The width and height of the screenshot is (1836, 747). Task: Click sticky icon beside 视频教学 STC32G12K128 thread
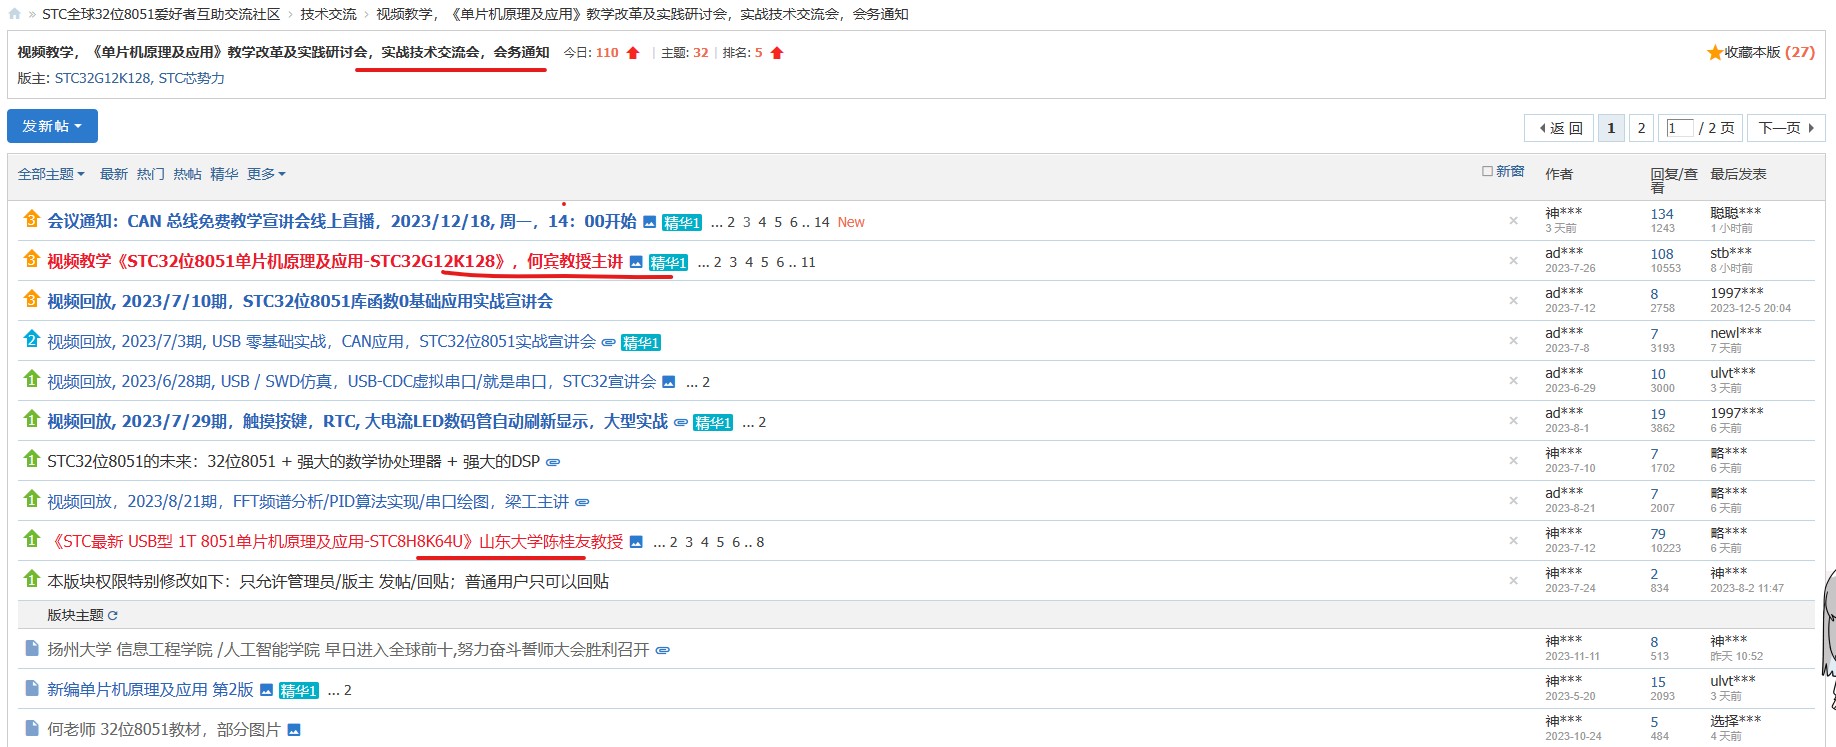pos(31,259)
